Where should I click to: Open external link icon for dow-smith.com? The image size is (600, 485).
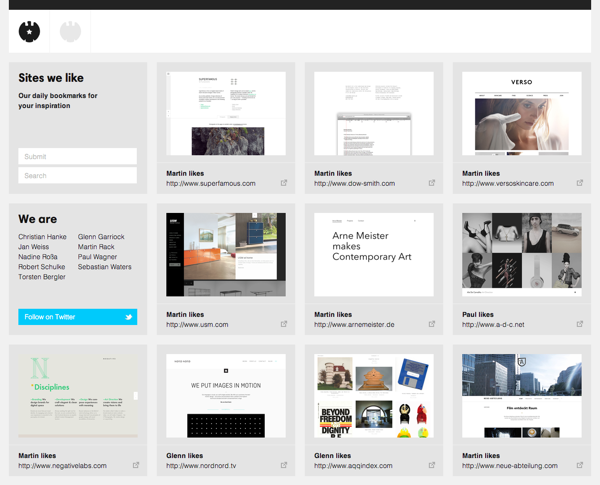pyautogui.click(x=432, y=183)
